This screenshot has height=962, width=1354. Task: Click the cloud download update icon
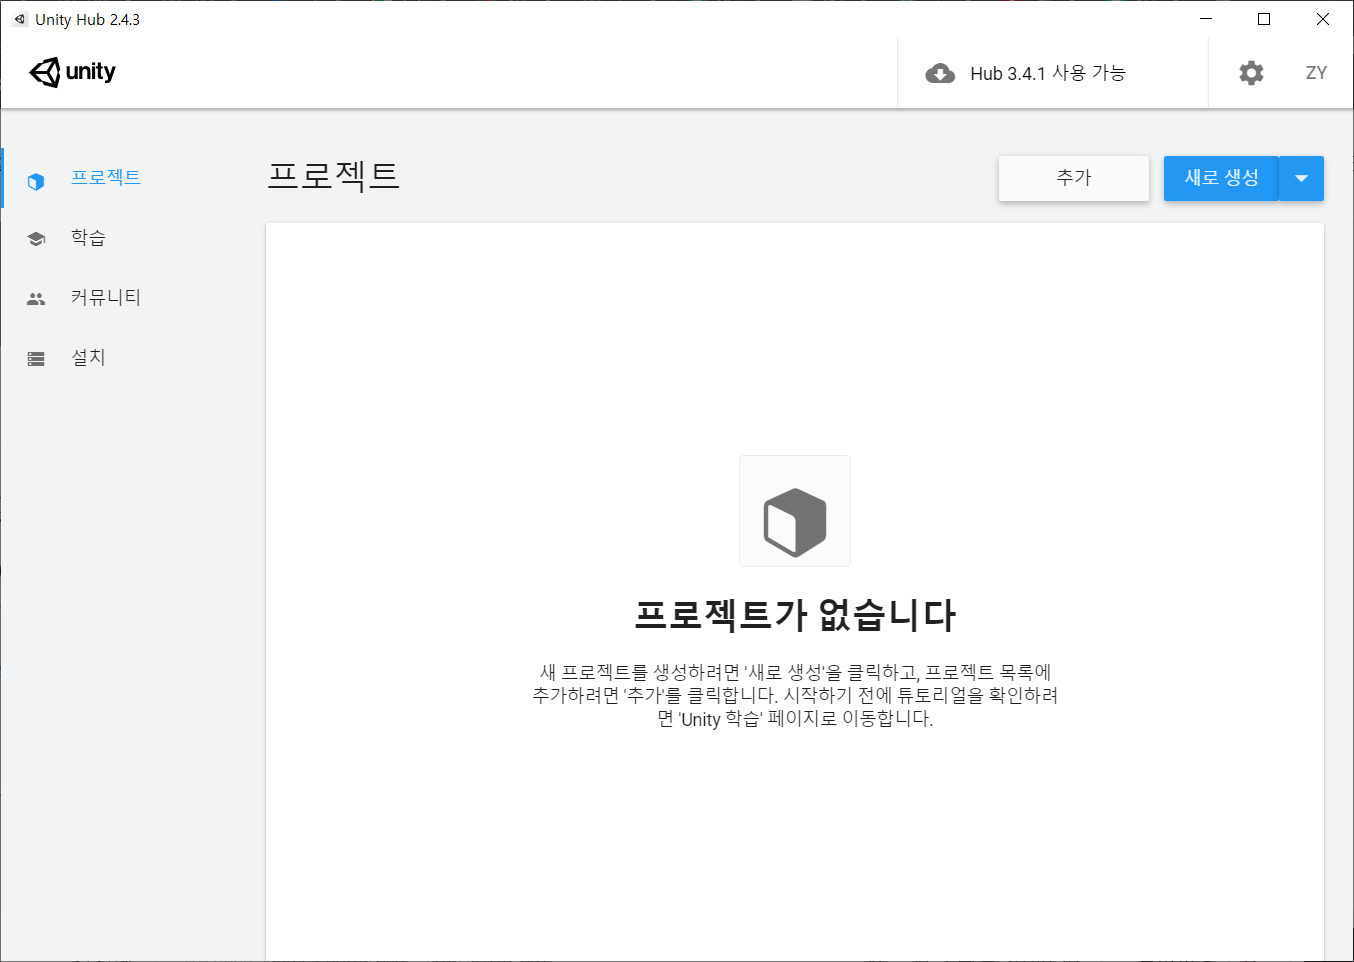[940, 73]
